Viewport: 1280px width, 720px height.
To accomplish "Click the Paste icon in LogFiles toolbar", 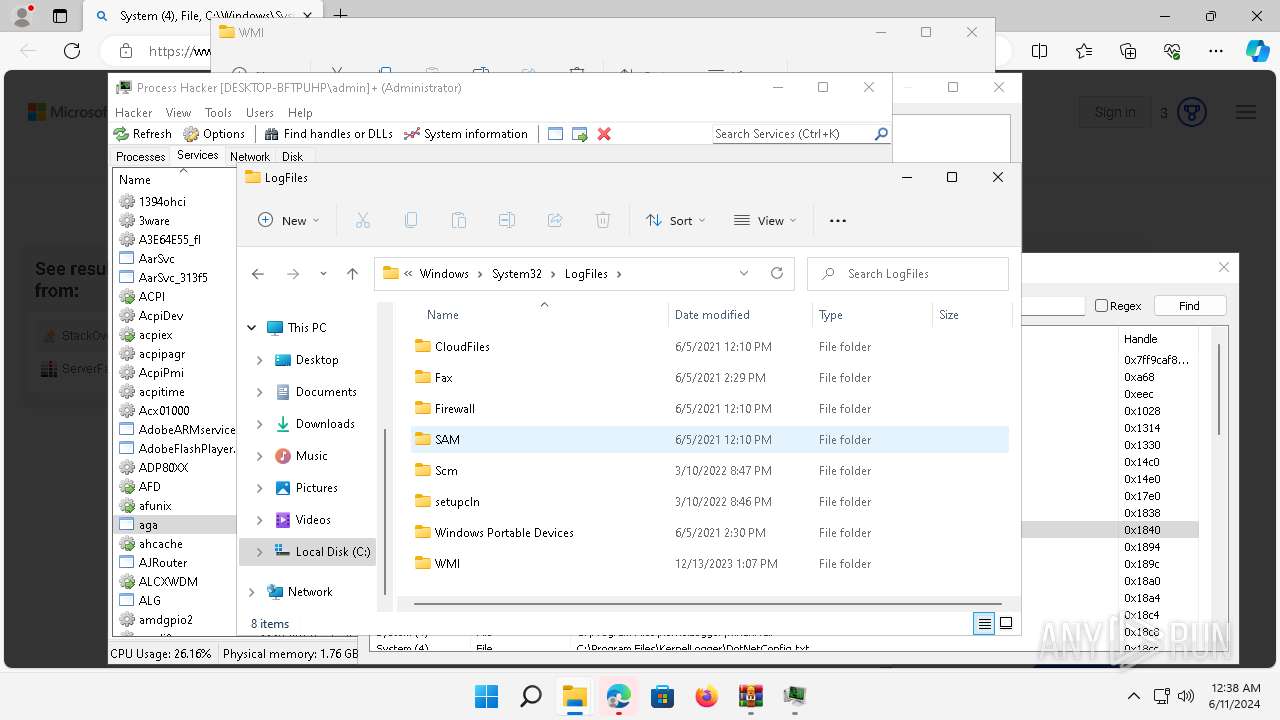I will 459,220.
